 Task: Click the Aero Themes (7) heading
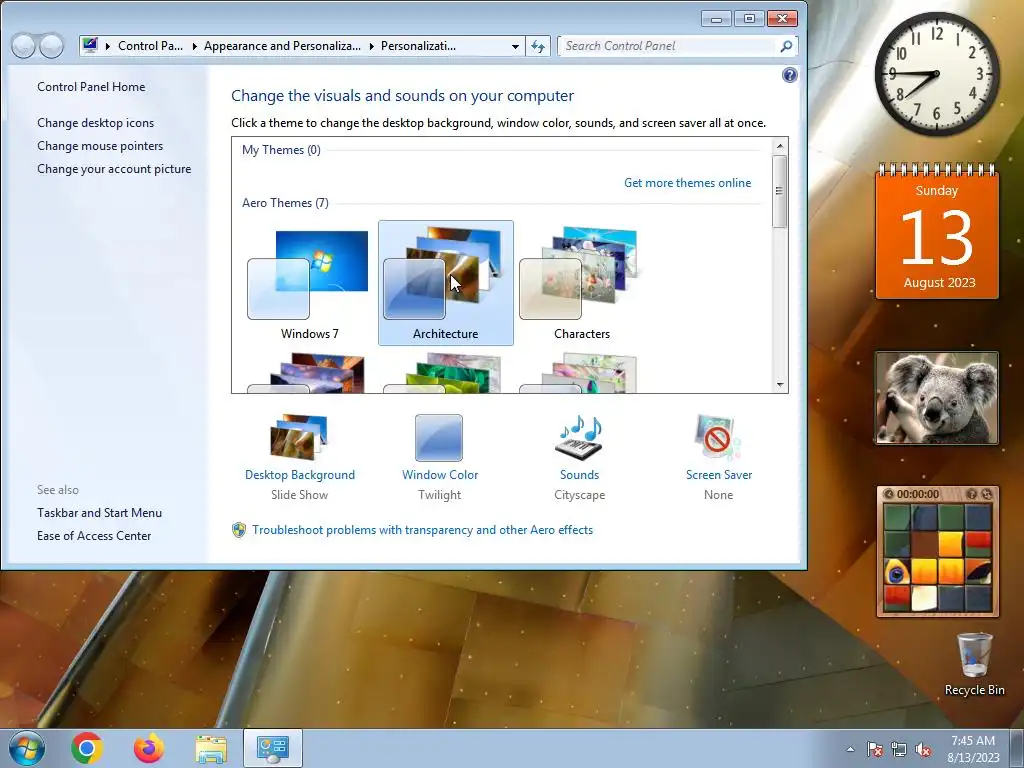(x=285, y=202)
